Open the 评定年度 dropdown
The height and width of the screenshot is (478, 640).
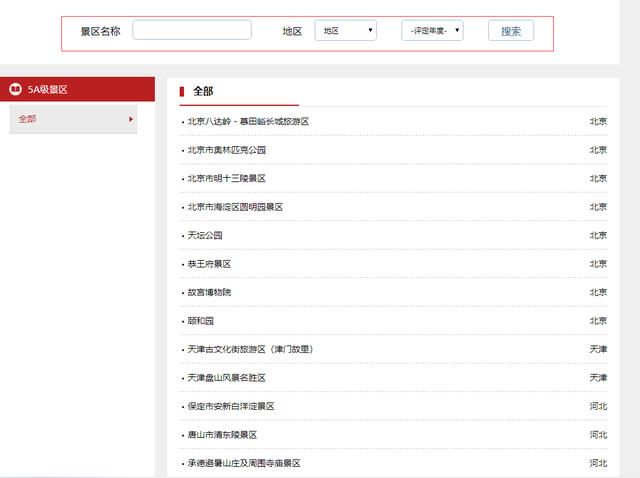coord(432,31)
